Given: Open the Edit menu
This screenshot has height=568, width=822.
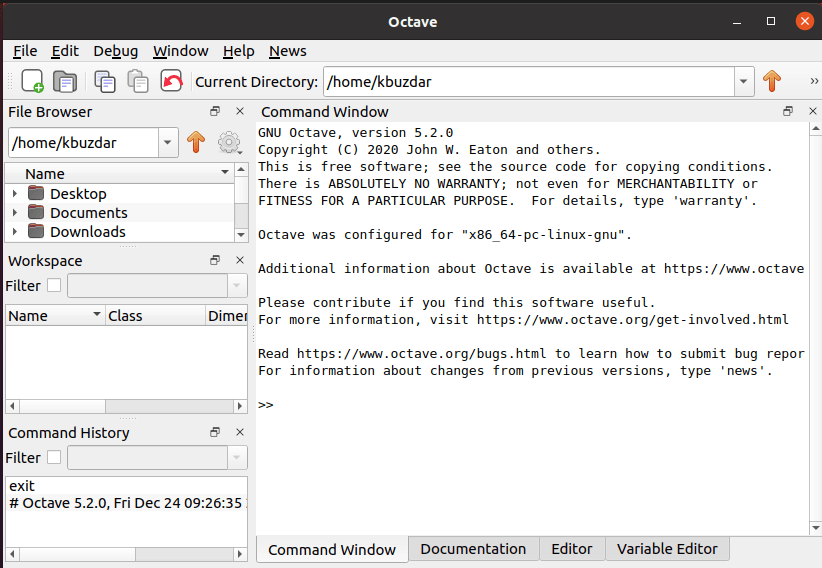Looking at the screenshot, I should (x=65, y=51).
